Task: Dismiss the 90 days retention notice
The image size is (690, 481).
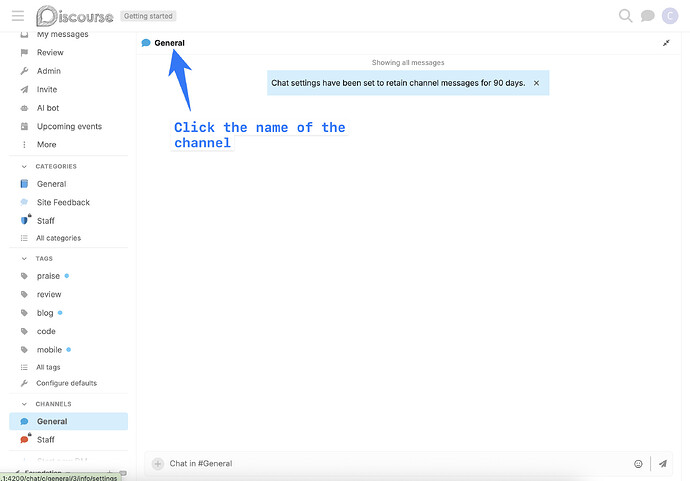Action: point(536,83)
